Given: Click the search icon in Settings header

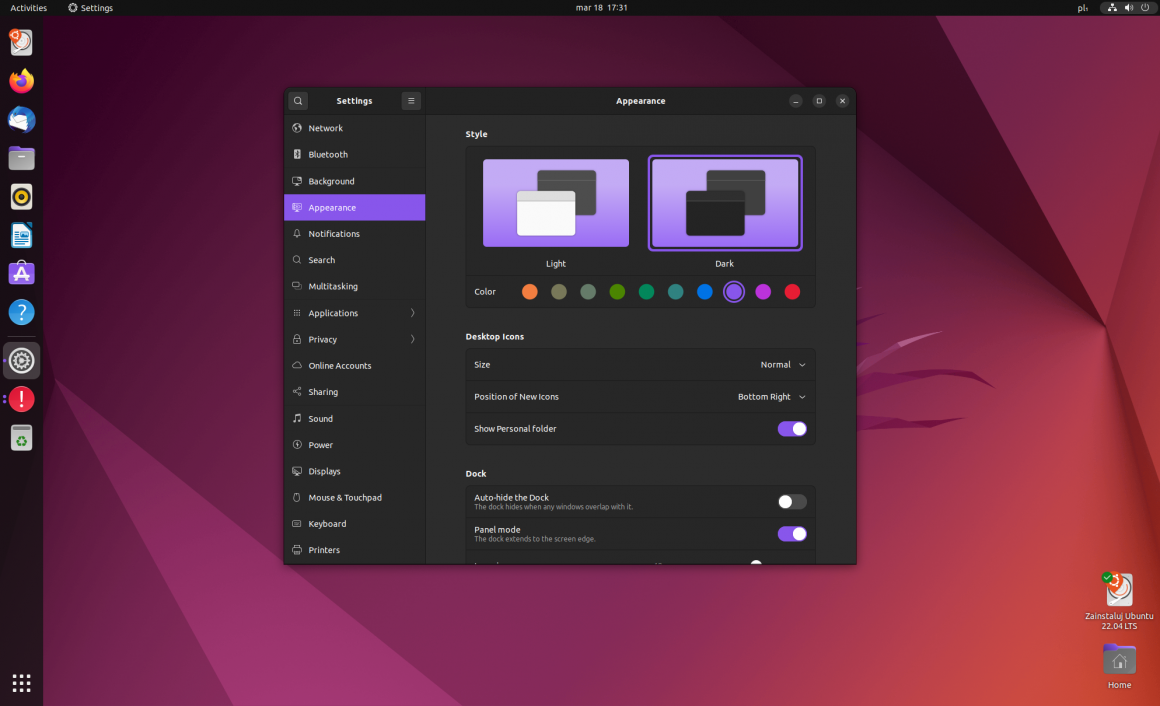Looking at the screenshot, I should [298, 101].
